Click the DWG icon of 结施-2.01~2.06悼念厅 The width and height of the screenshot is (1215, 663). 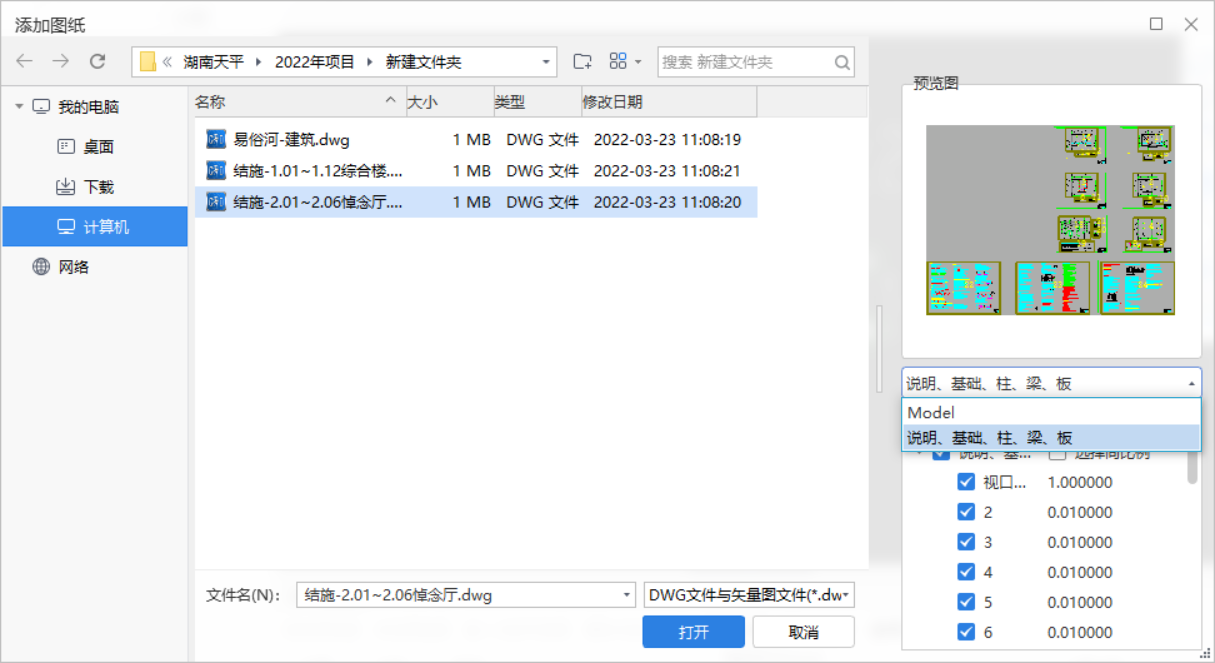(x=216, y=202)
